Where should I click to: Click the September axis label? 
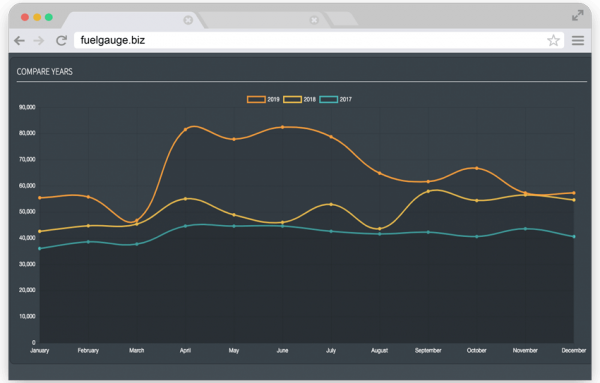point(428,350)
